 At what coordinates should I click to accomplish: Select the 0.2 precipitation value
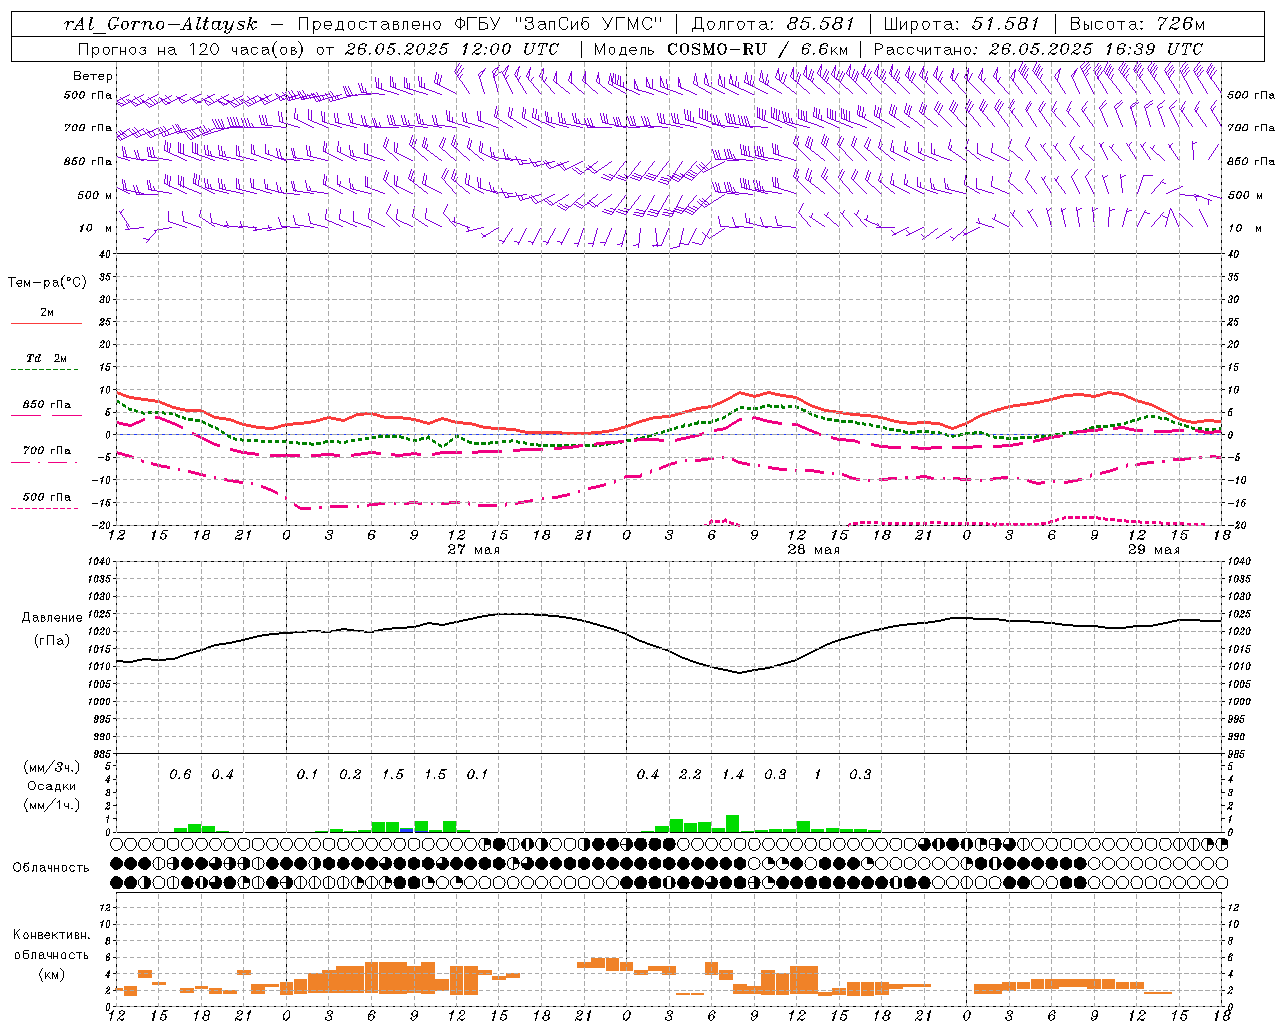[x=350, y=774]
